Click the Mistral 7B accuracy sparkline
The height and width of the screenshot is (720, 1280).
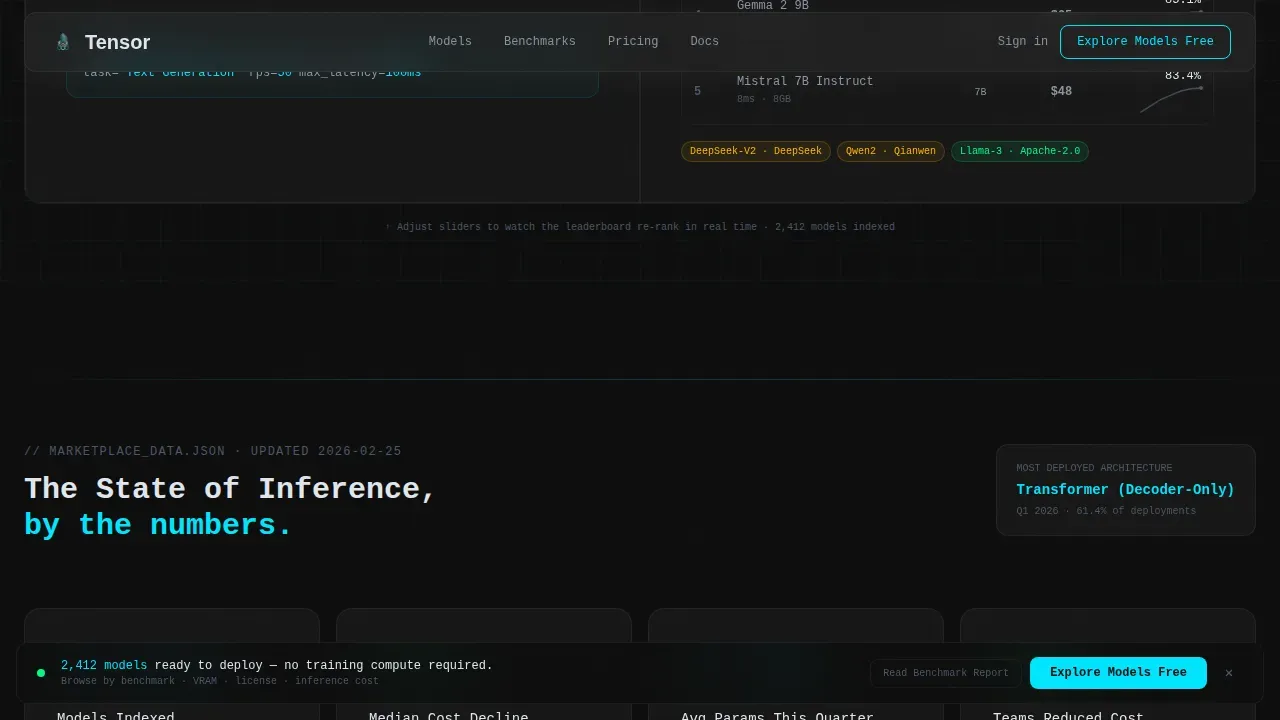click(x=1171, y=100)
